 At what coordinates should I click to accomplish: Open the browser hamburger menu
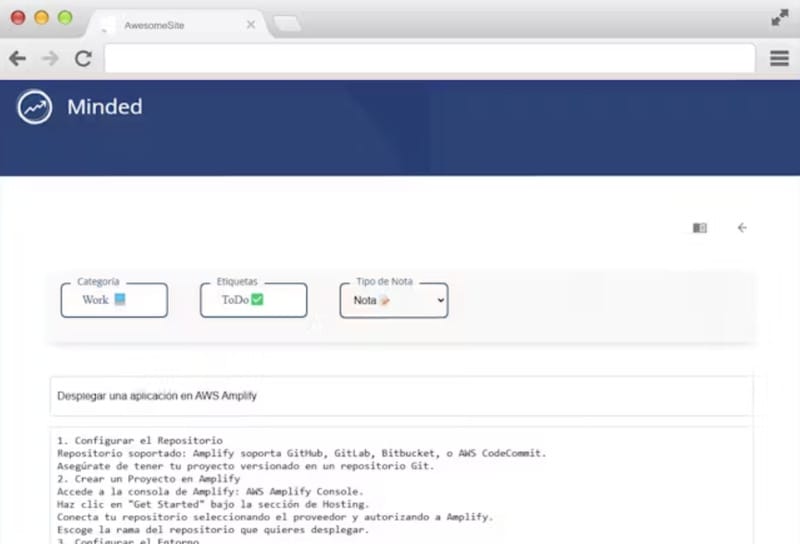(x=779, y=59)
